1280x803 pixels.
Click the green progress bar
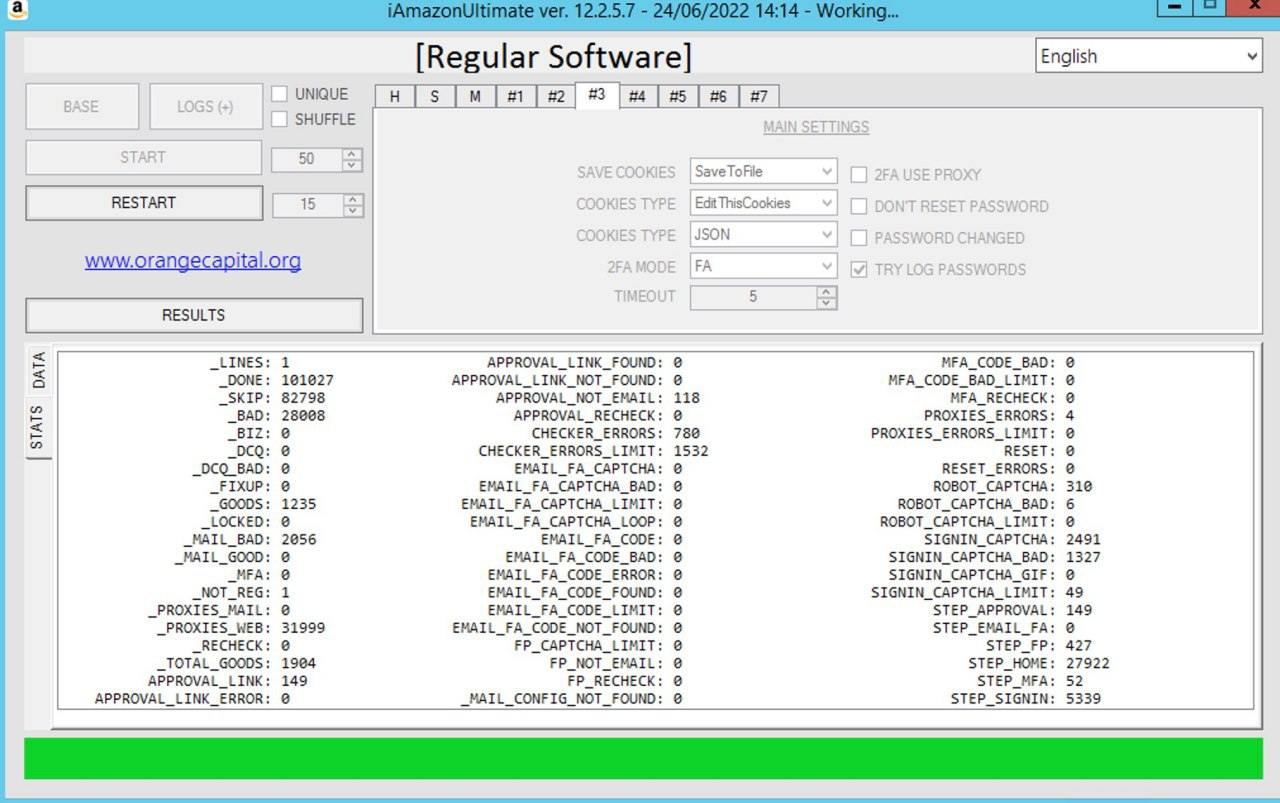point(643,759)
